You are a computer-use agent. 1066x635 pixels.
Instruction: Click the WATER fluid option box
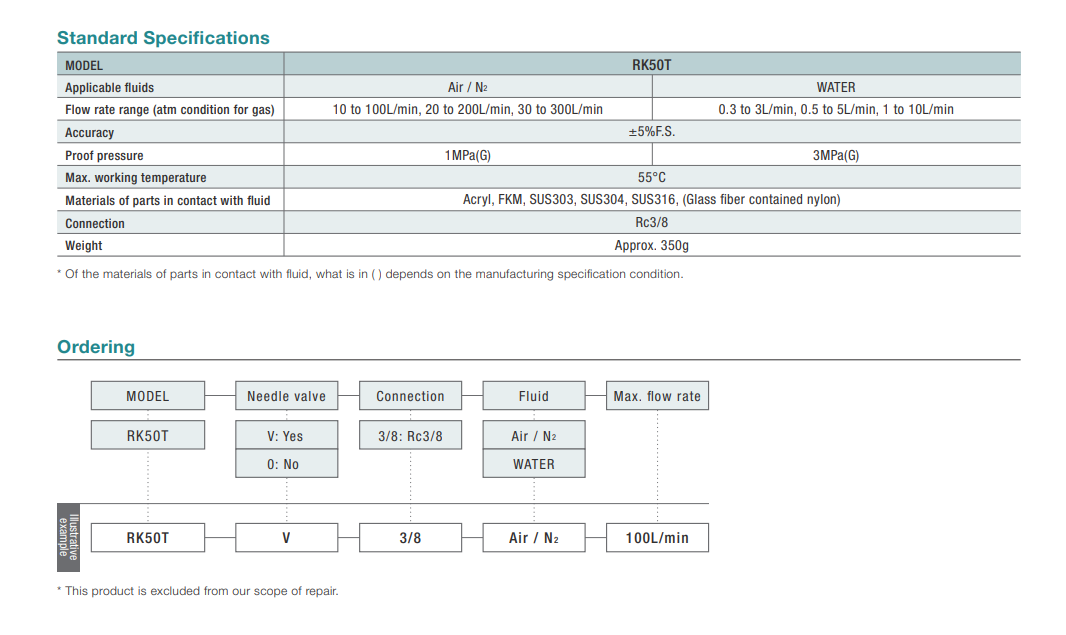click(534, 464)
